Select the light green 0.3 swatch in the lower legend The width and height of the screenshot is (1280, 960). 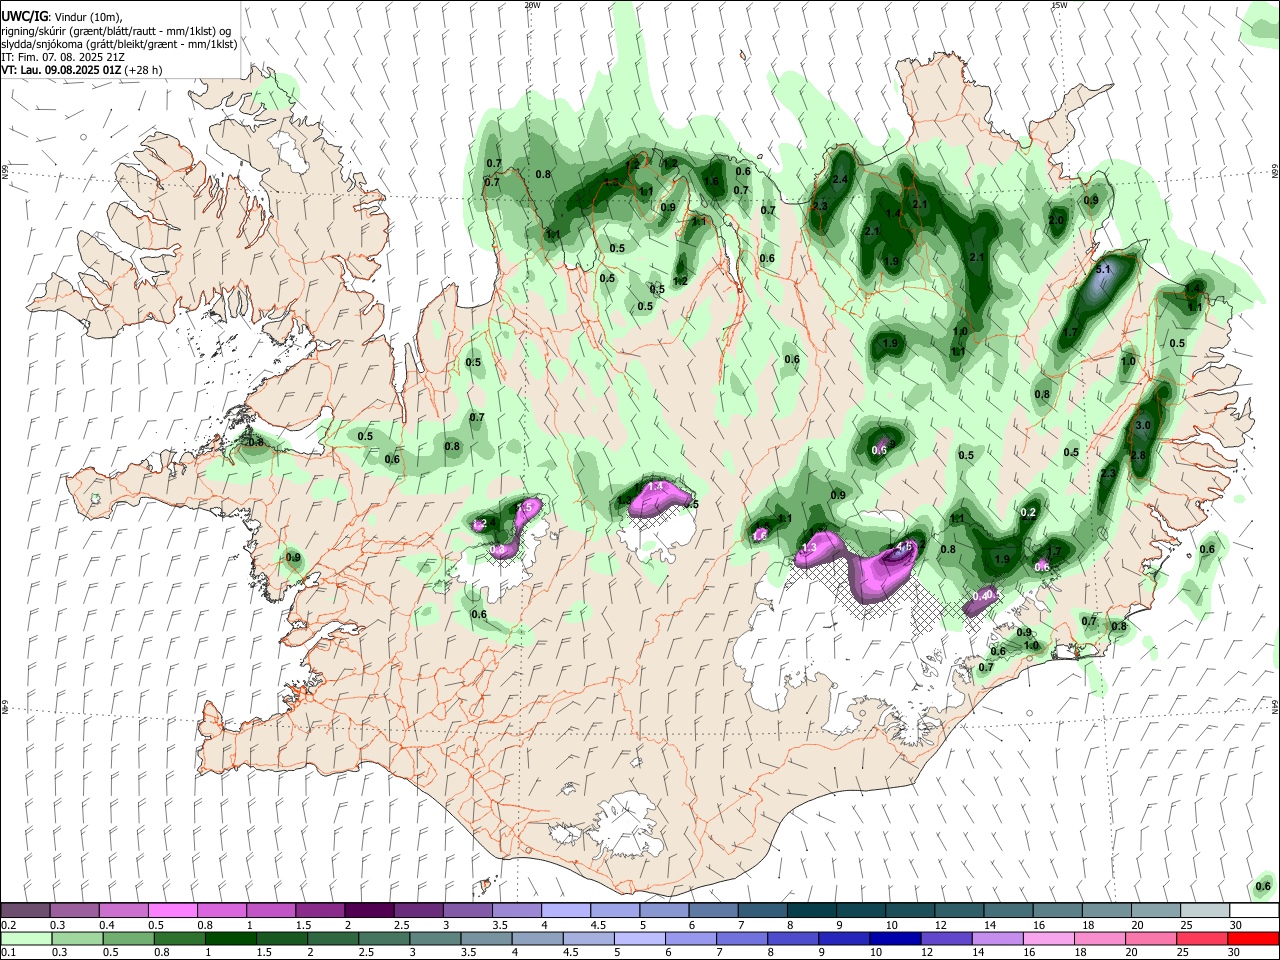[x=76, y=938]
